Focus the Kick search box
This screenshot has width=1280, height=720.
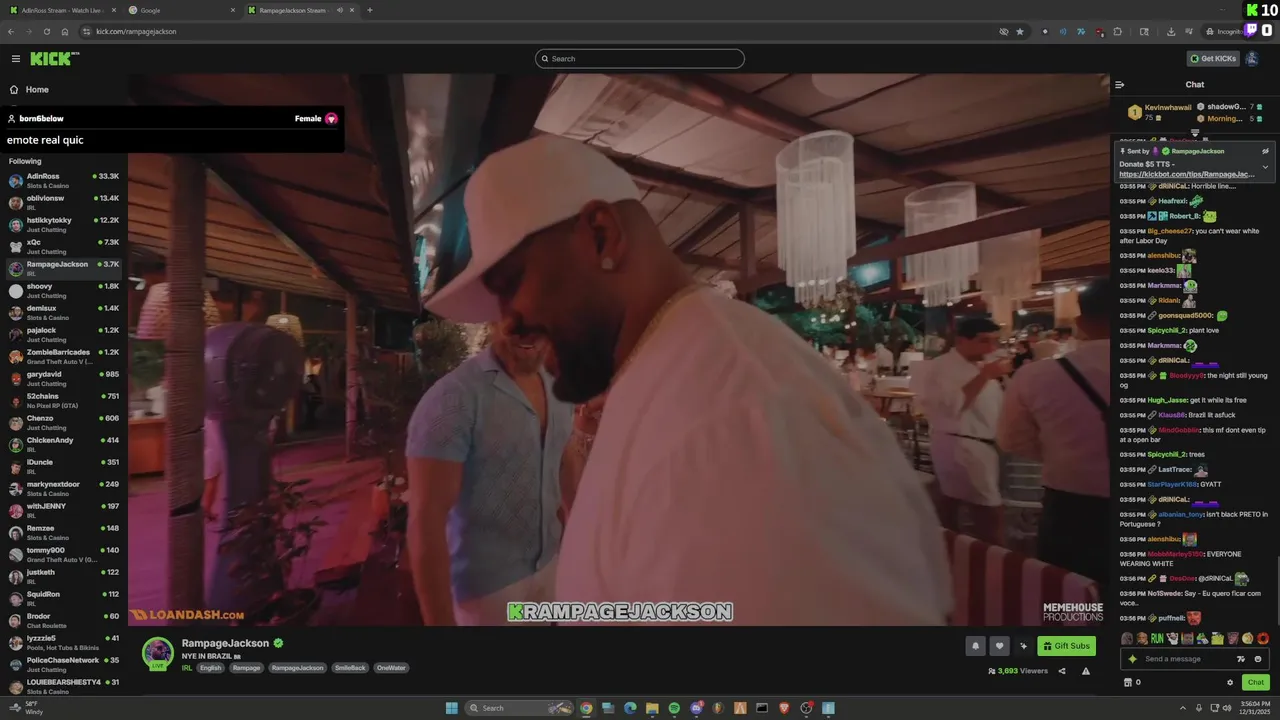coord(640,59)
